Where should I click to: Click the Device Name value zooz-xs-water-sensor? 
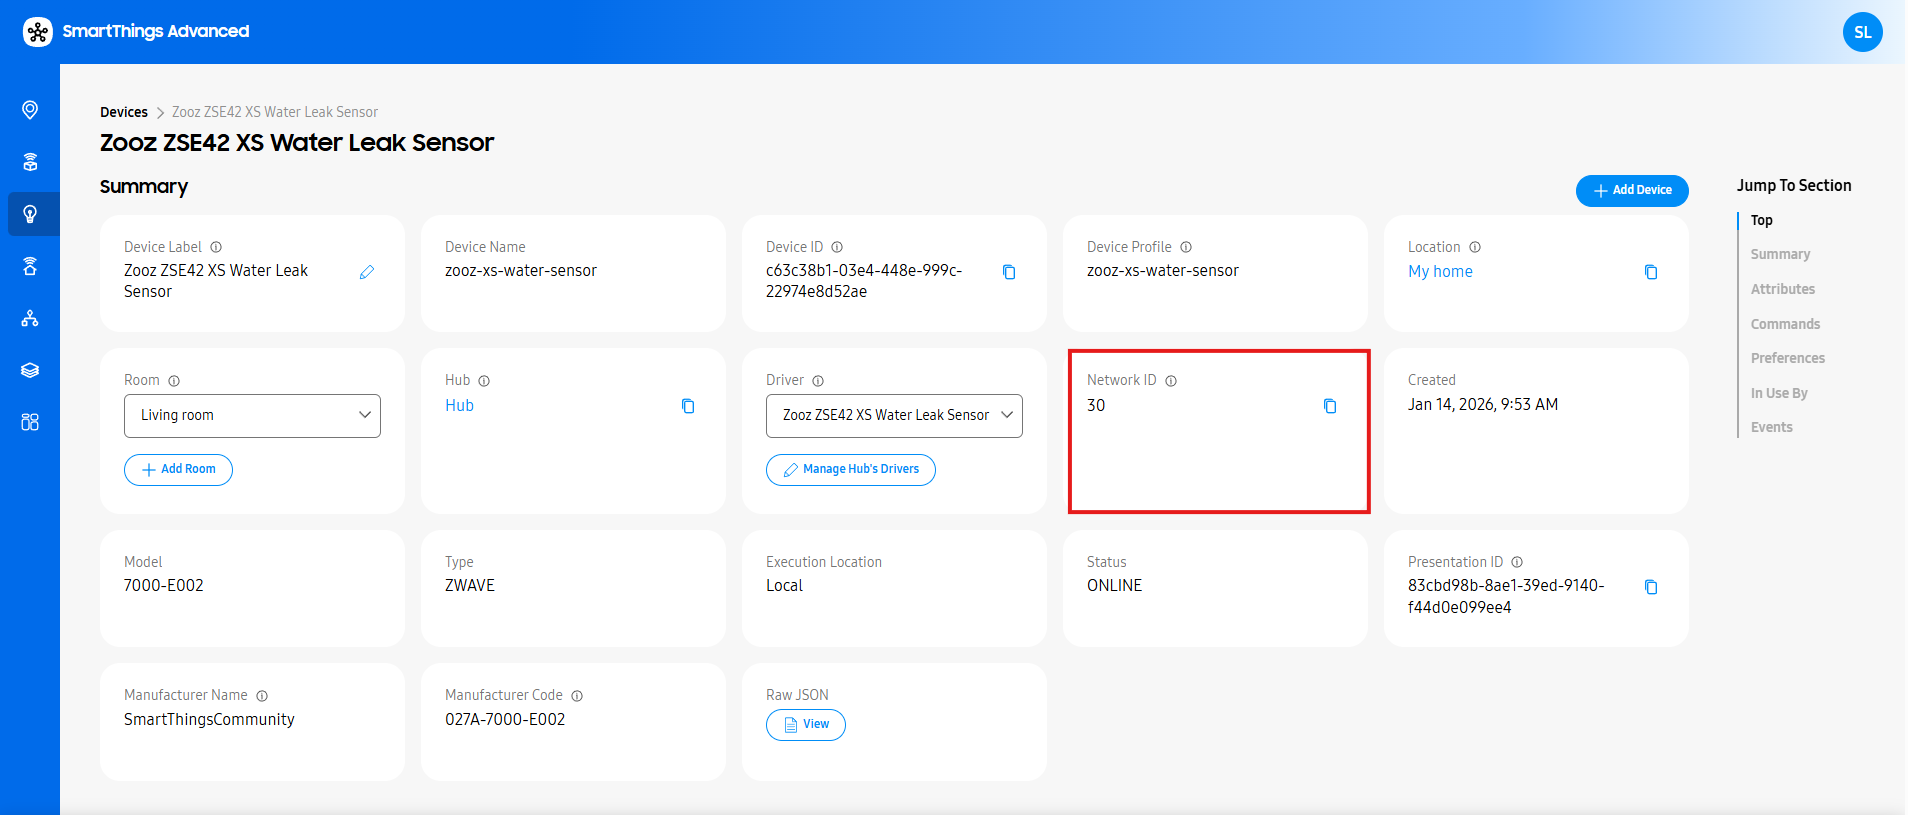pos(521,270)
